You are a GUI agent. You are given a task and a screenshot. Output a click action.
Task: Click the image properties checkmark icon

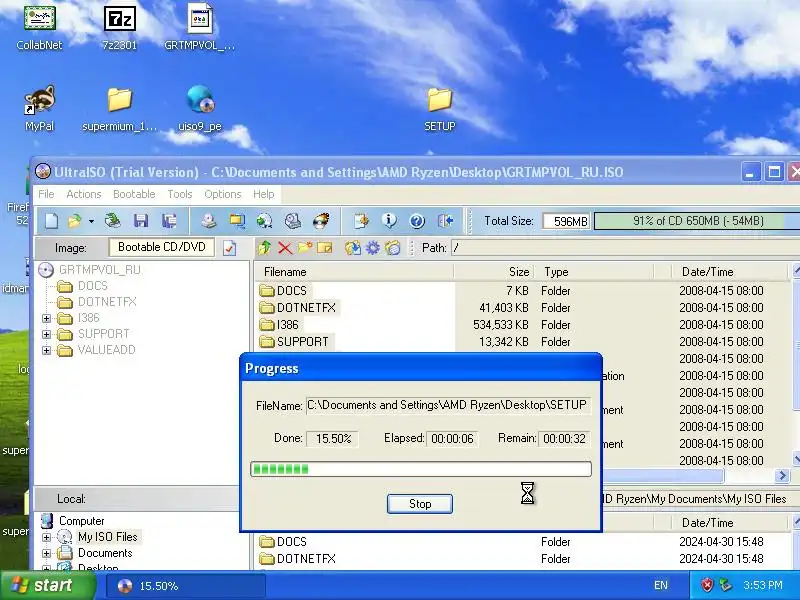tap(230, 248)
